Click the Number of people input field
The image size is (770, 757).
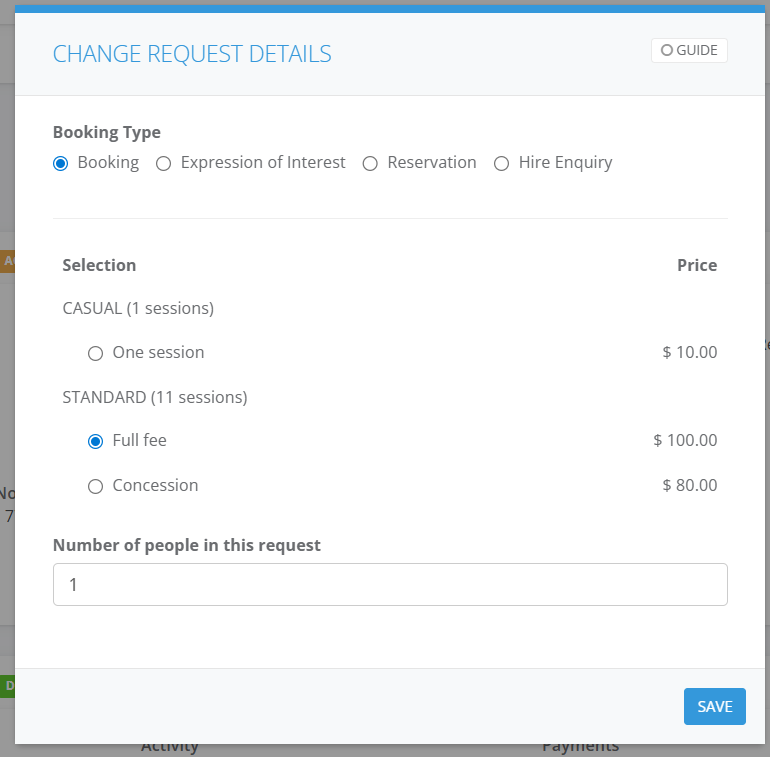(x=390, y=584)
